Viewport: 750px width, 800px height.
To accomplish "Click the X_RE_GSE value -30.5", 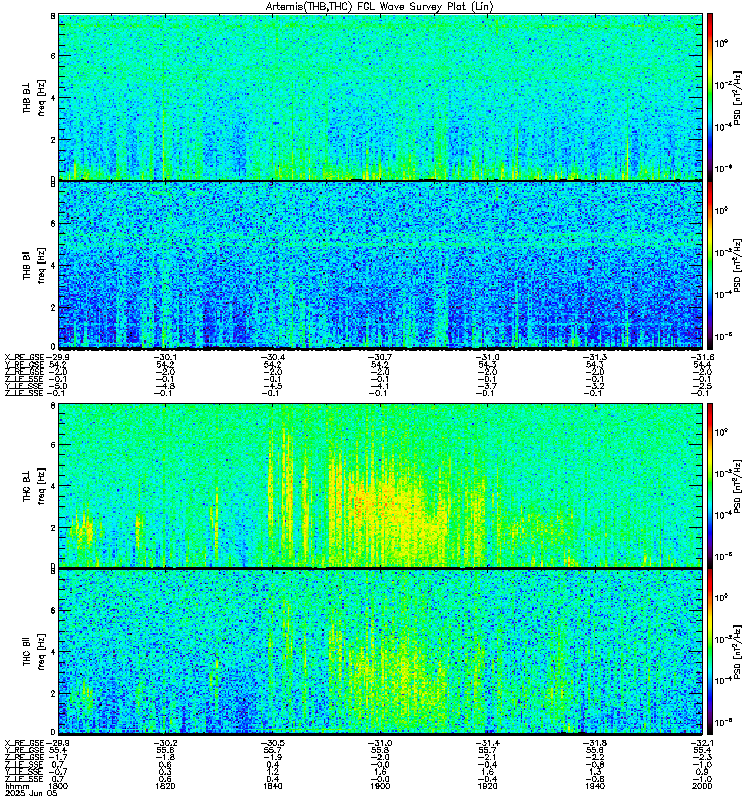I will click(x=272, y=743).
